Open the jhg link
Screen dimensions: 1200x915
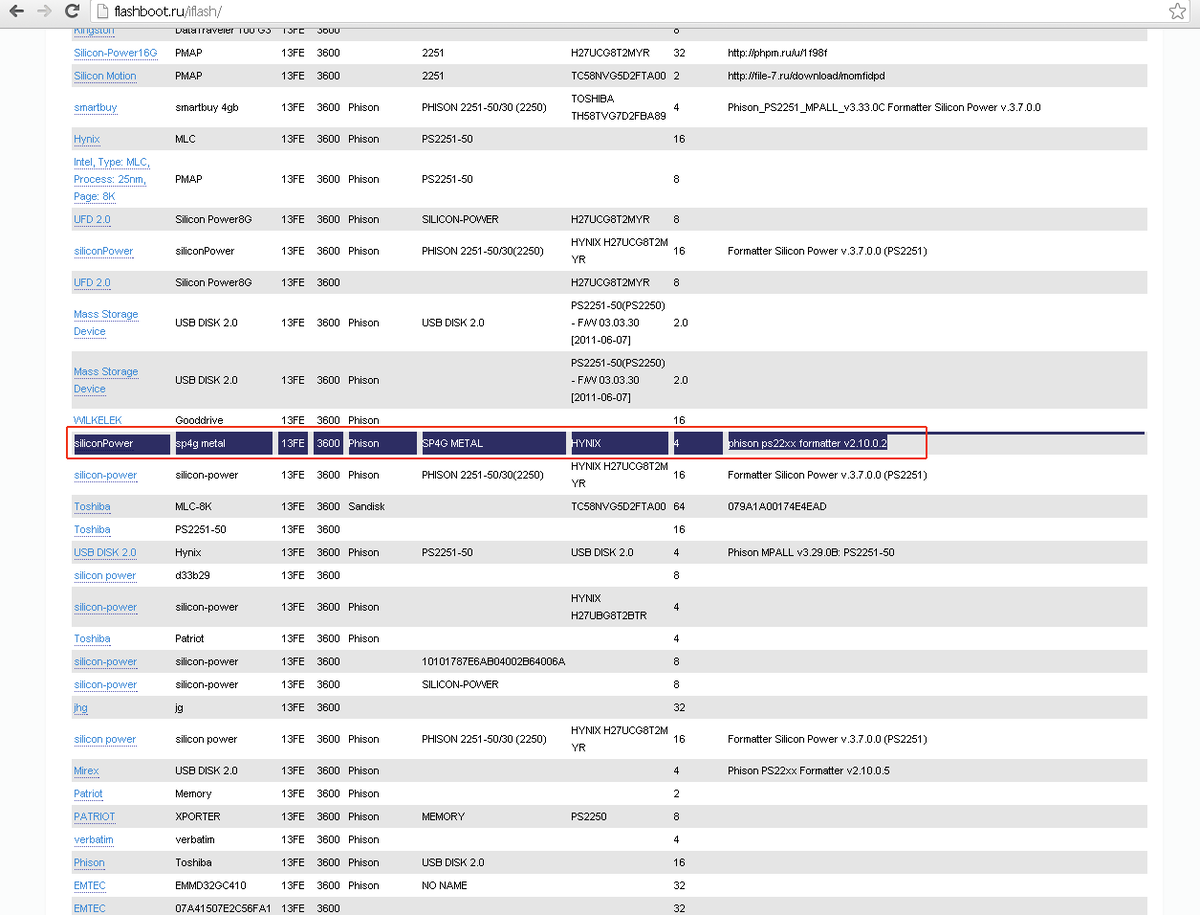point(81,707)
